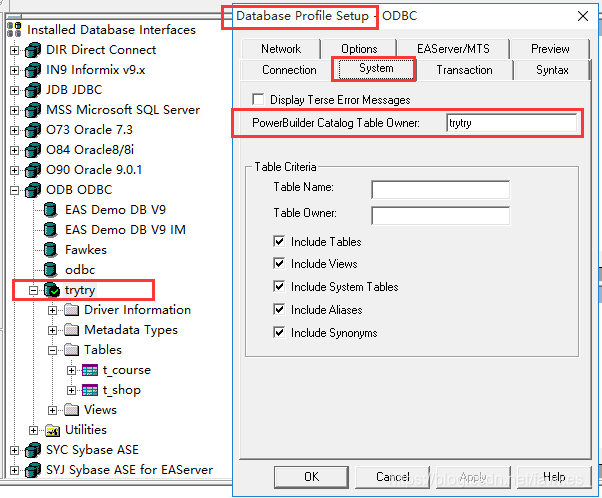Expand the DIR Direct Connect node
Viewport: 602px width, 498px height.
[x=14, y=50]
